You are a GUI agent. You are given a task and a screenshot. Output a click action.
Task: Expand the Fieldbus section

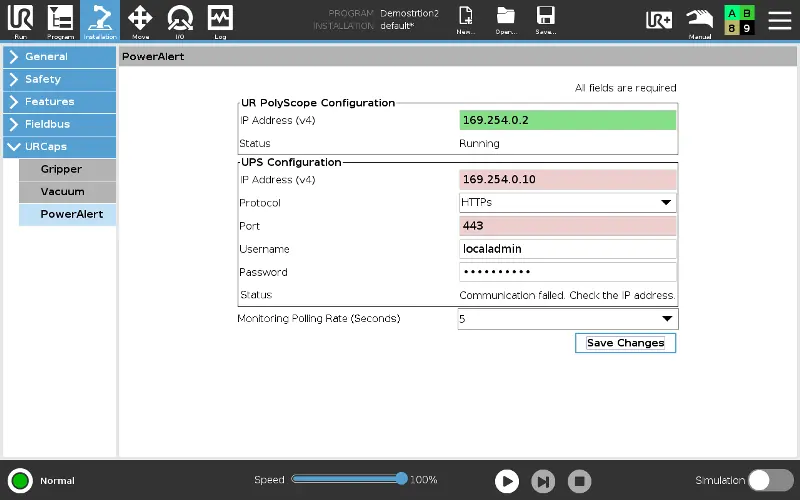[x=60, y=124]
